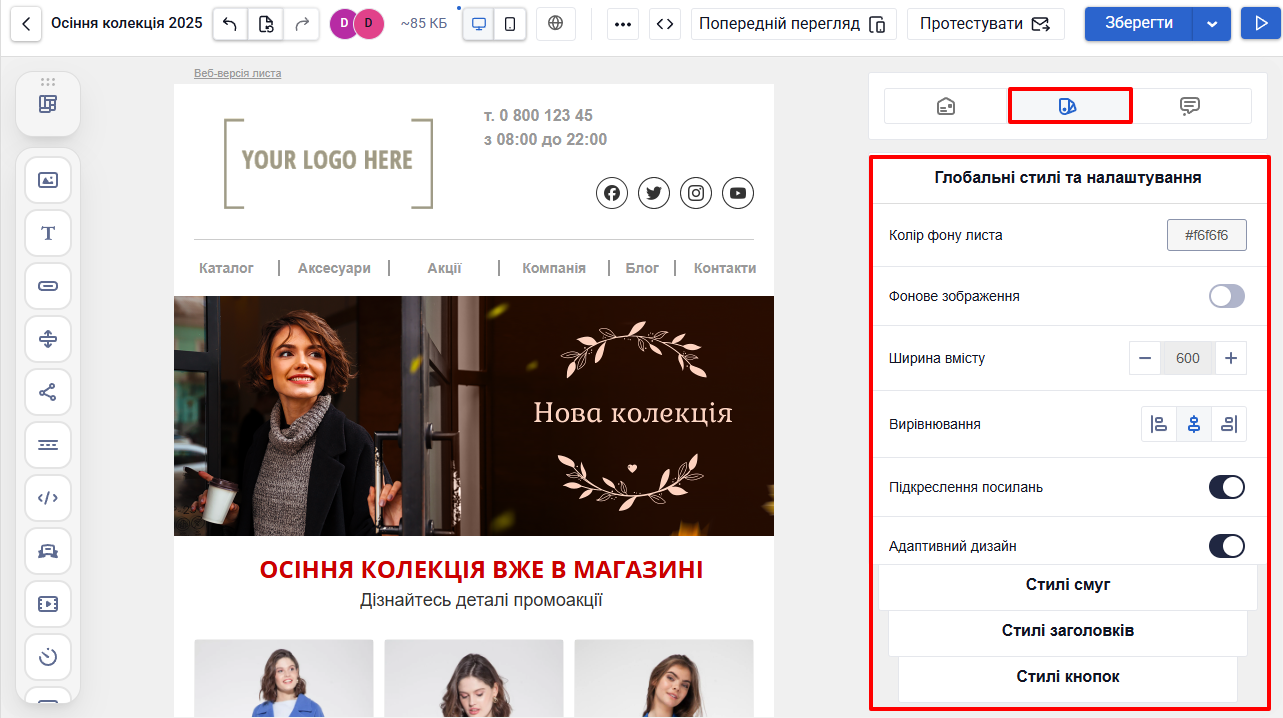The height and width of the screenshot is (718, 1283).
Task: Click the Акції menu item
Action: tap(444, 268)
